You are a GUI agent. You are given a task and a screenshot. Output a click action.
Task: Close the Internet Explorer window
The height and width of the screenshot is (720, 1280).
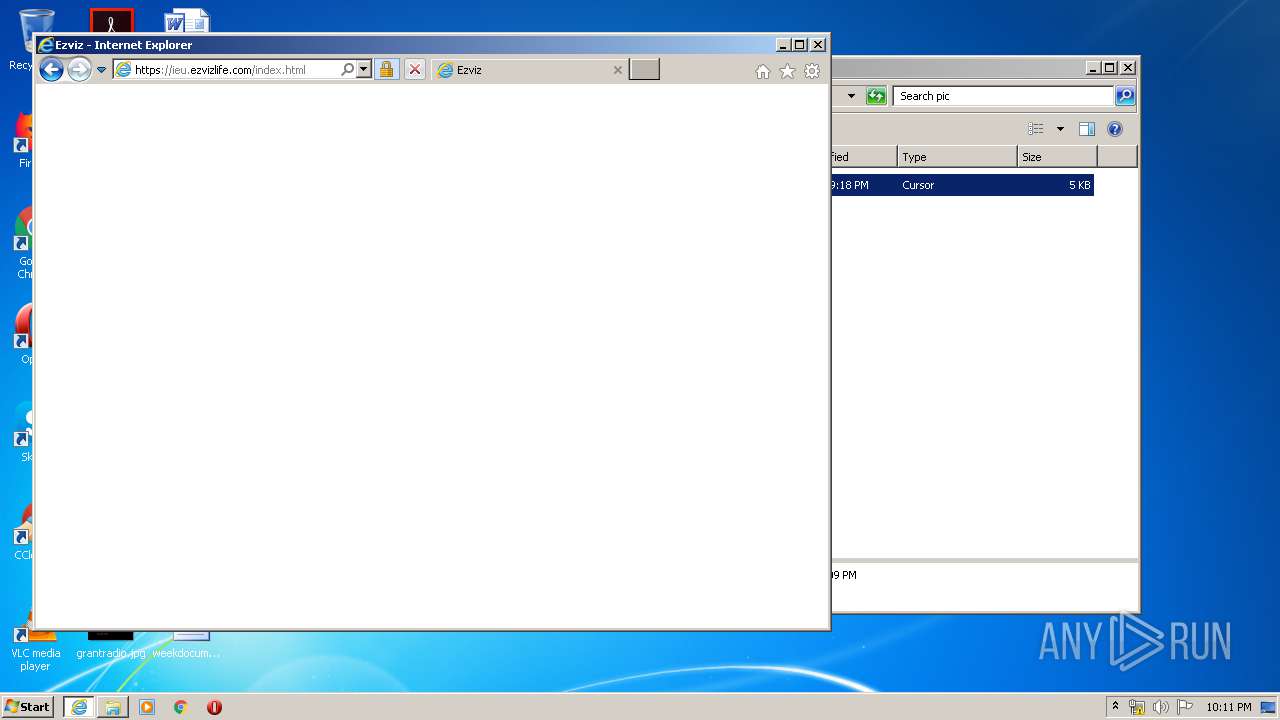pos(818,44)
